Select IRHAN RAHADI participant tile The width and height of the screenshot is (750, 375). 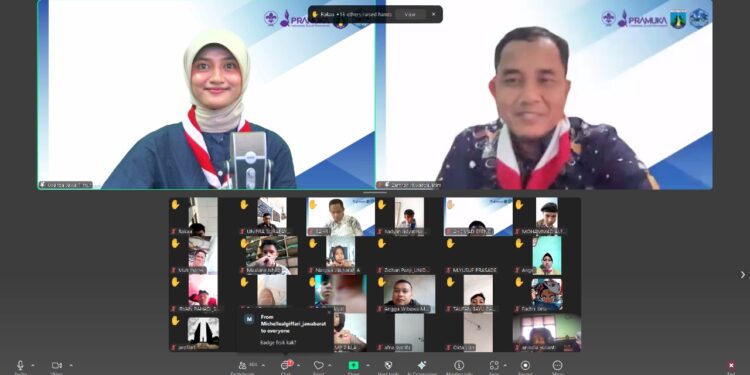(203, 294)
